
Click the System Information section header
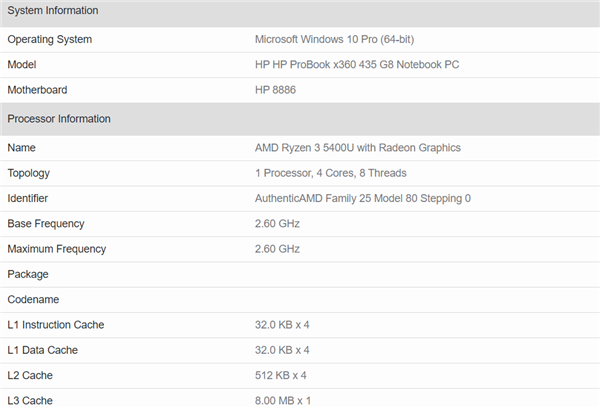coord(53,11)
